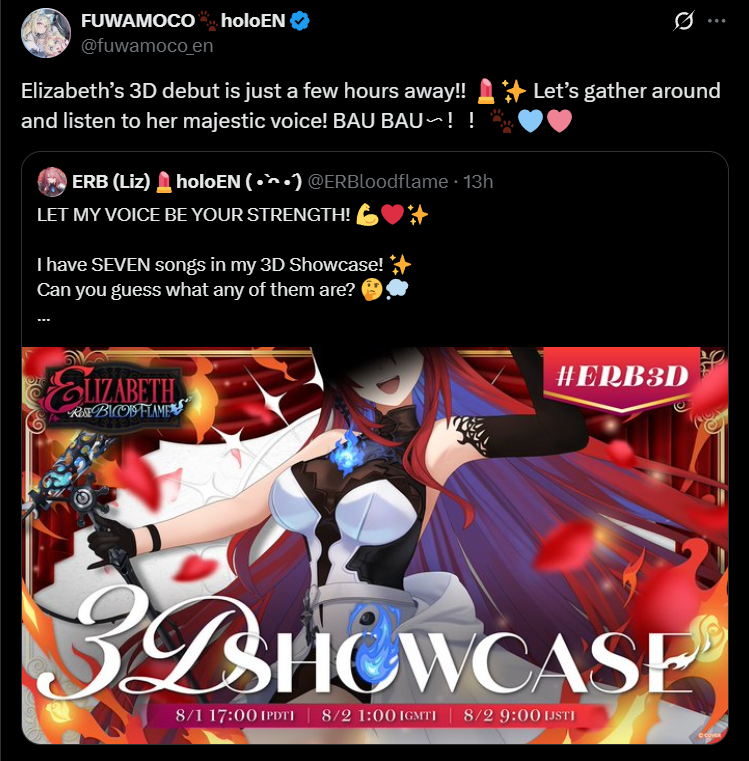
Task: Open the @fuwamoco_en handle link
Action: [147, 46]
